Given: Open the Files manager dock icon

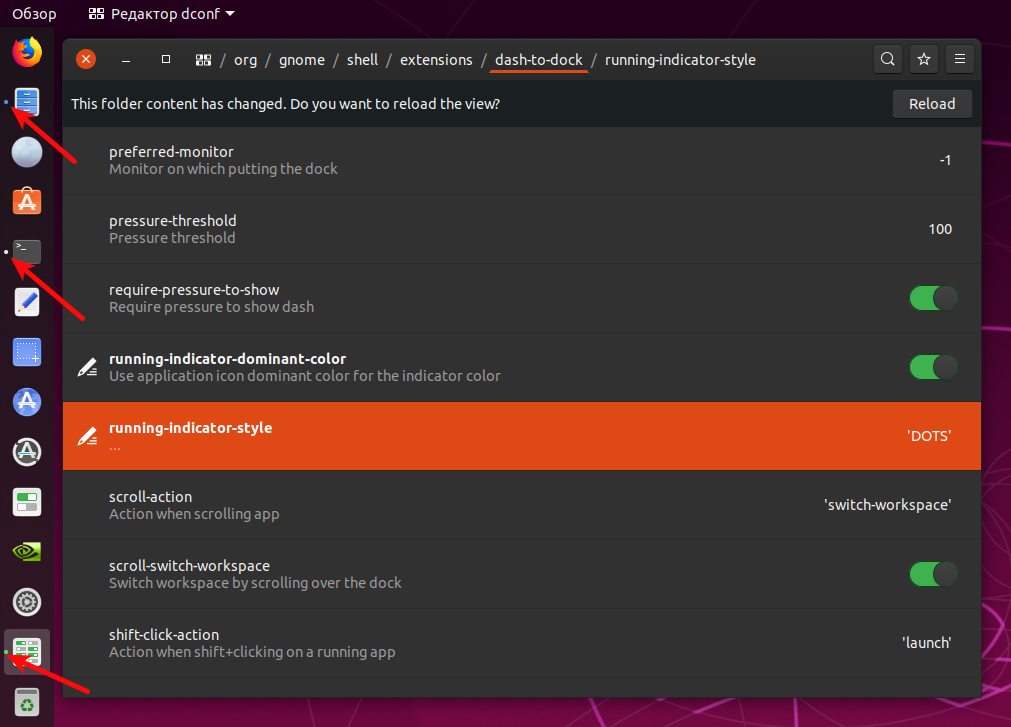Looking at the screenshot, I should (x=27, y=102).
